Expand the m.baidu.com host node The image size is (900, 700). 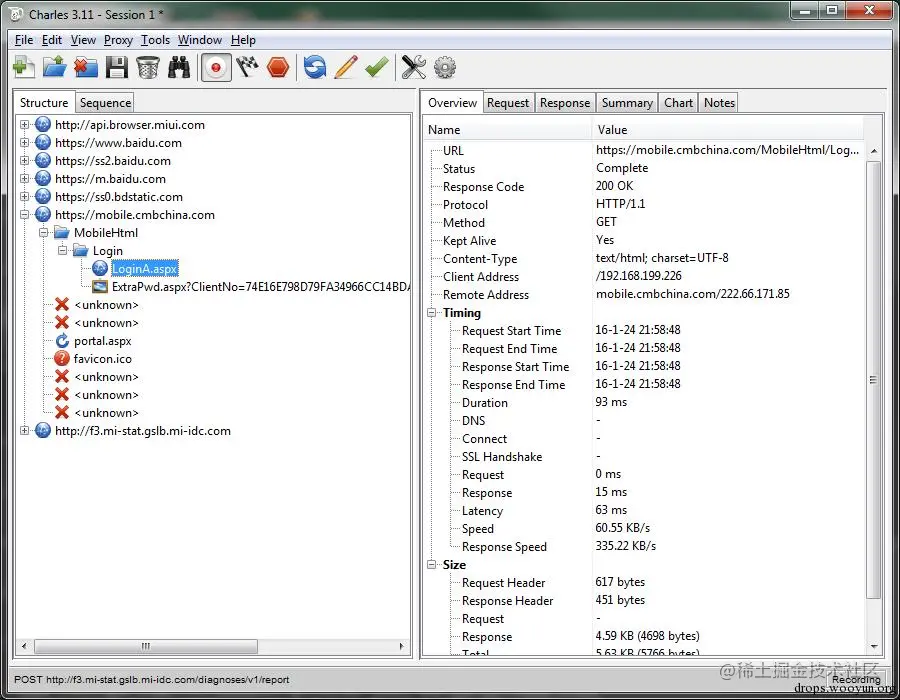[x=24, y=178]
